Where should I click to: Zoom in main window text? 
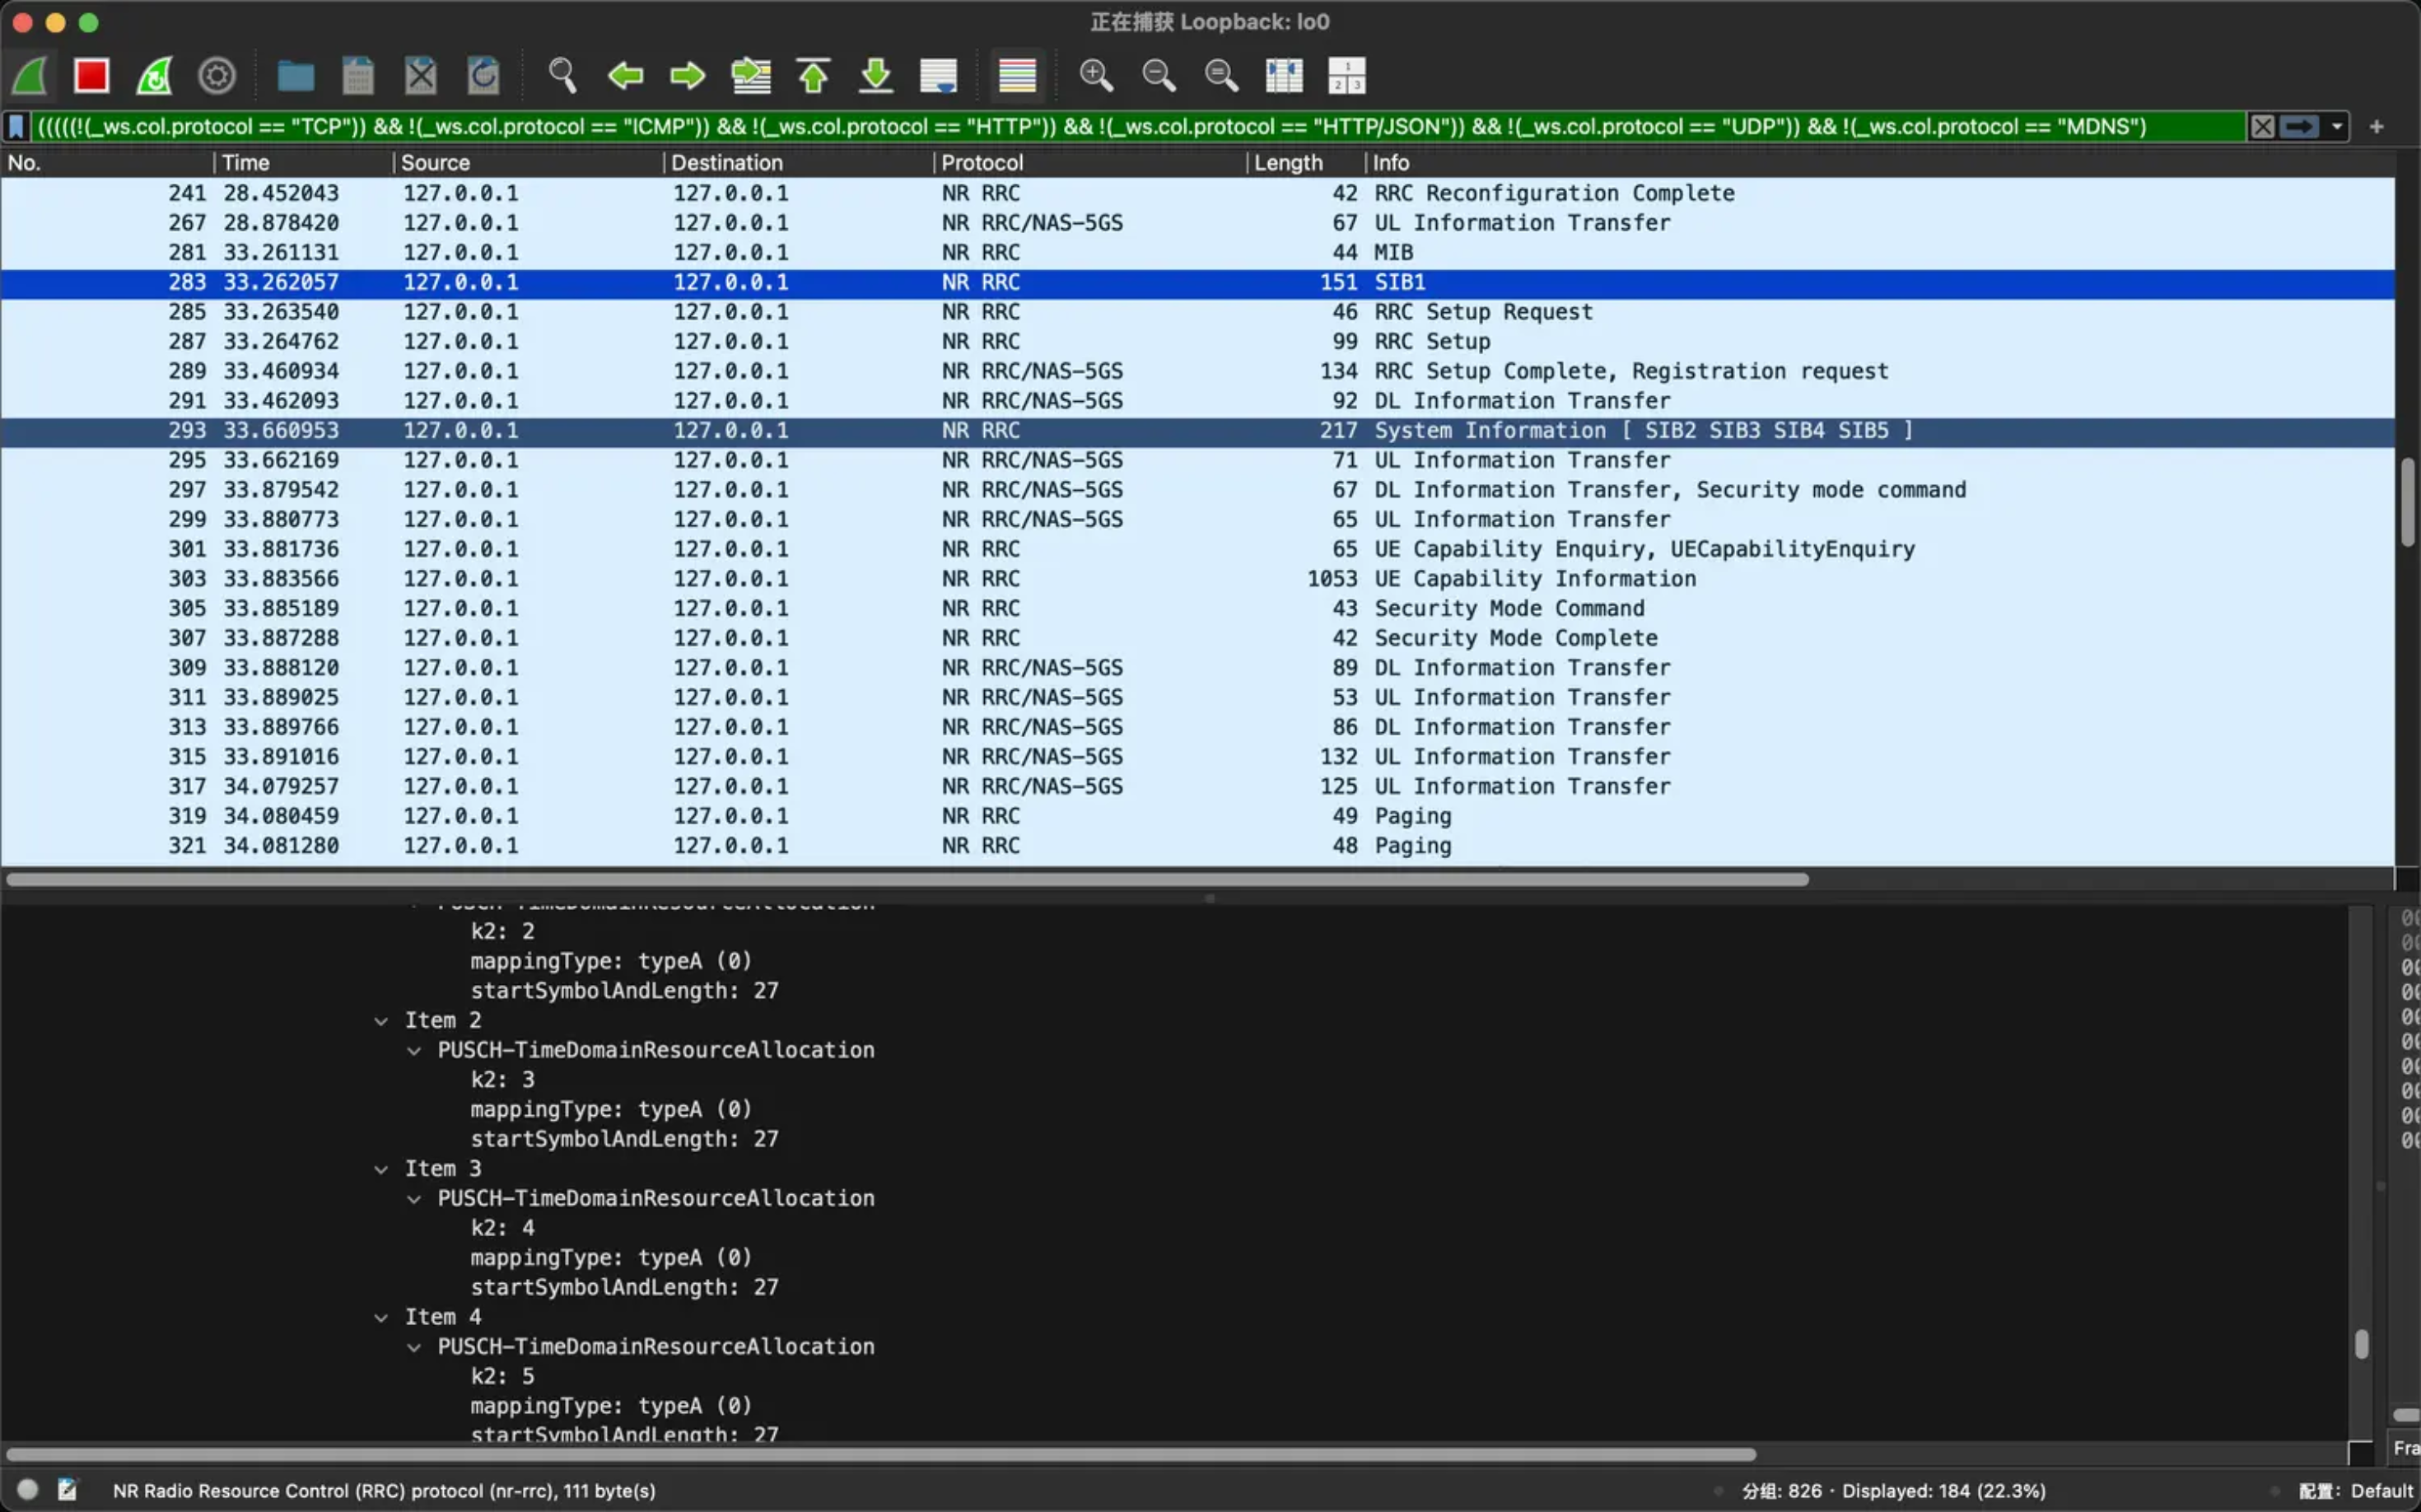(x=1096, y=76)
